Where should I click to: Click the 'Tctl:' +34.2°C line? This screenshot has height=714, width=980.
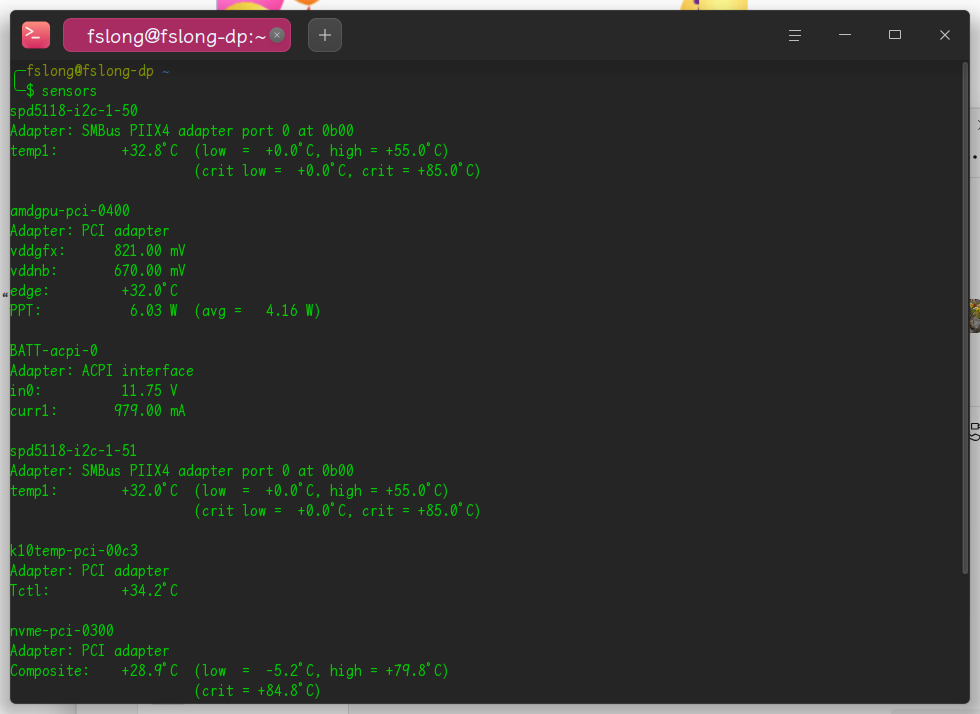tap(94, 591)
